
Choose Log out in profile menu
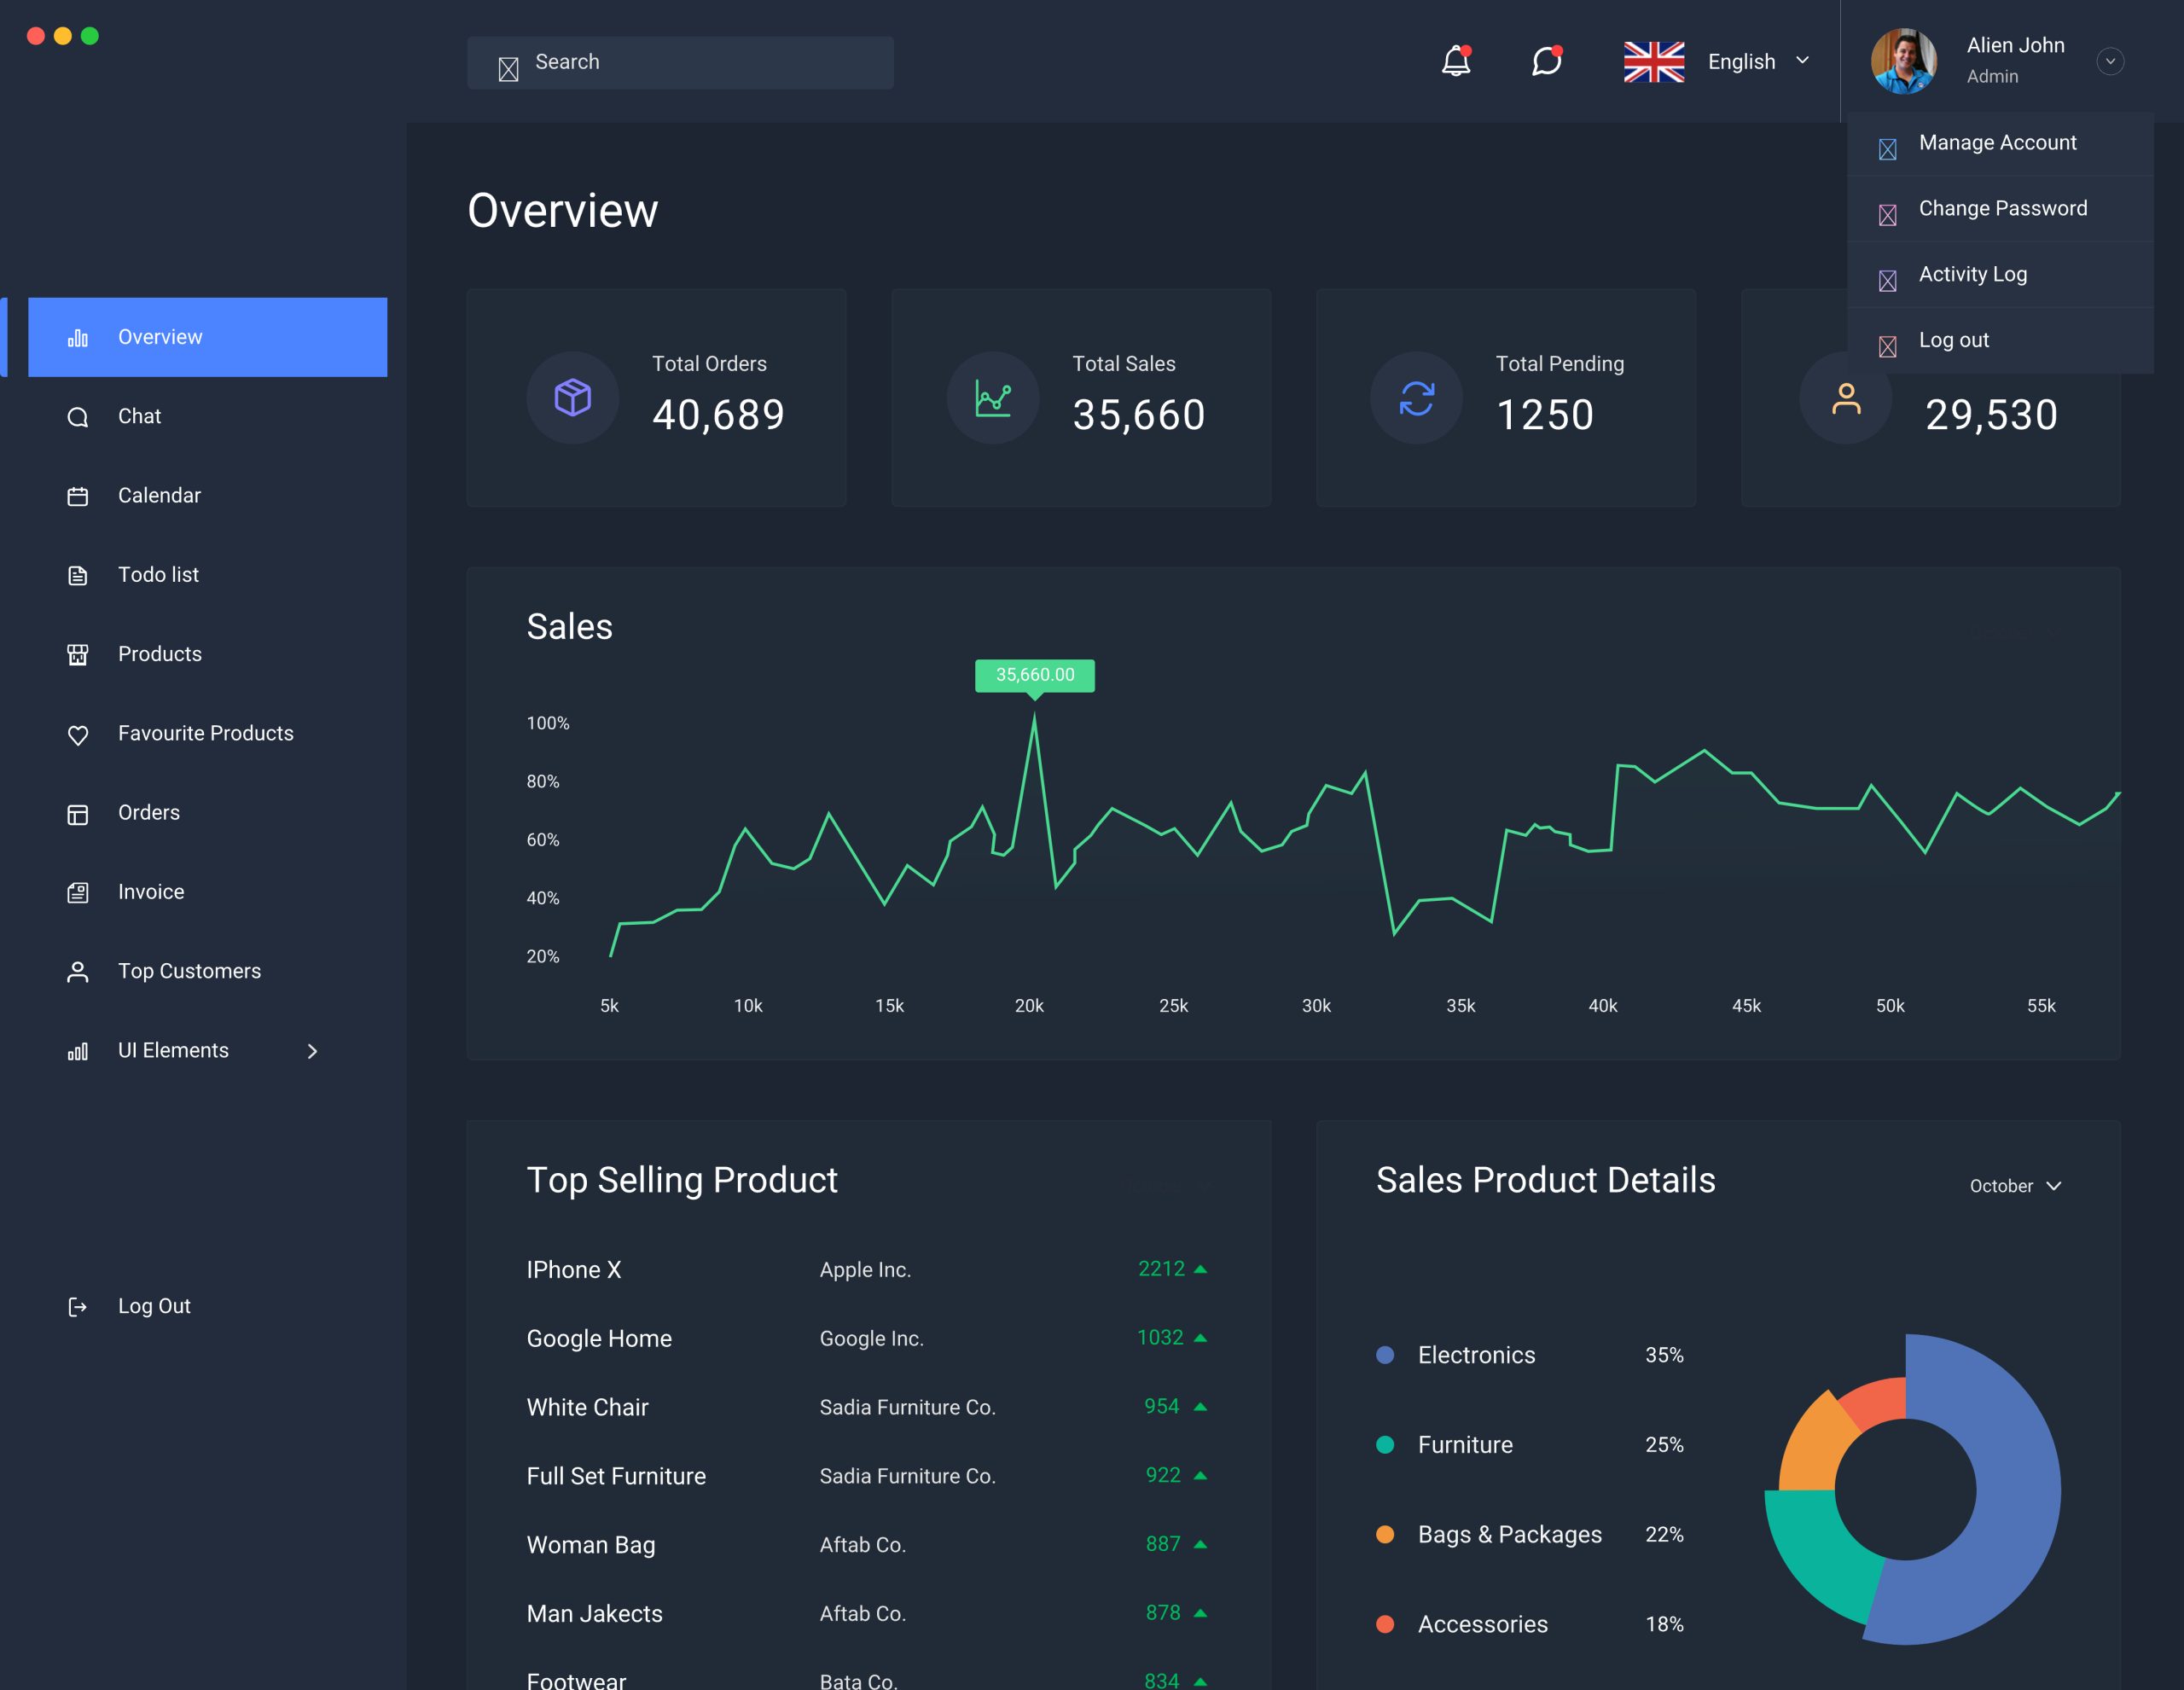click(2000, 341)
